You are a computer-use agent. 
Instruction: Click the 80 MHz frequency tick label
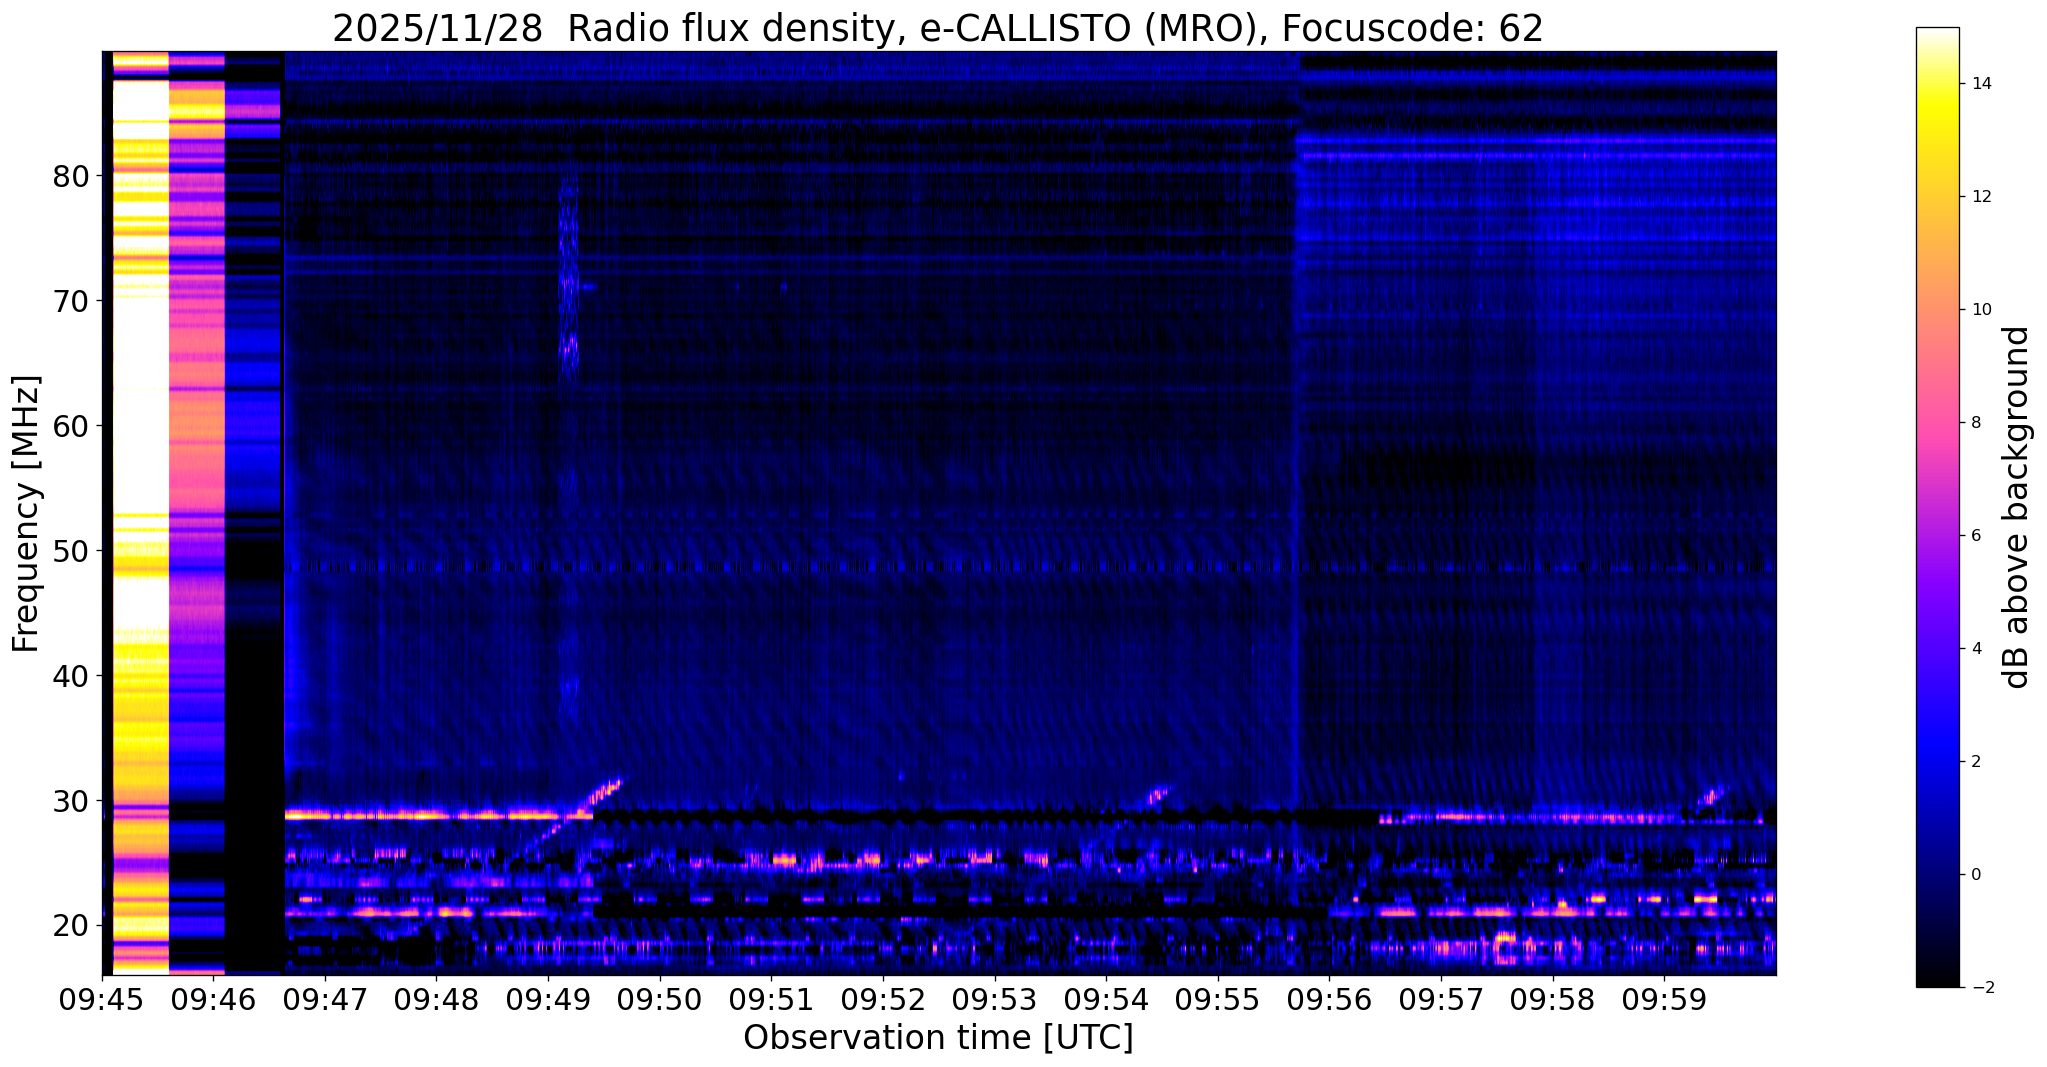[x=70, y=176]
